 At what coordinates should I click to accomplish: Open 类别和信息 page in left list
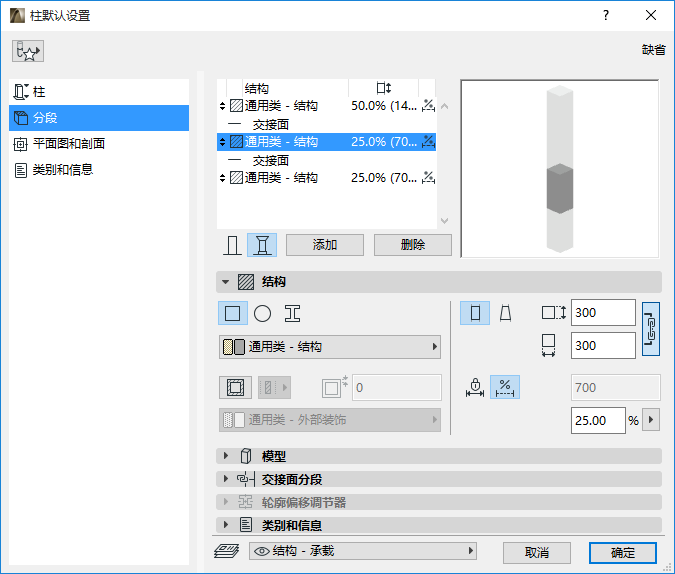coord(99,170)
